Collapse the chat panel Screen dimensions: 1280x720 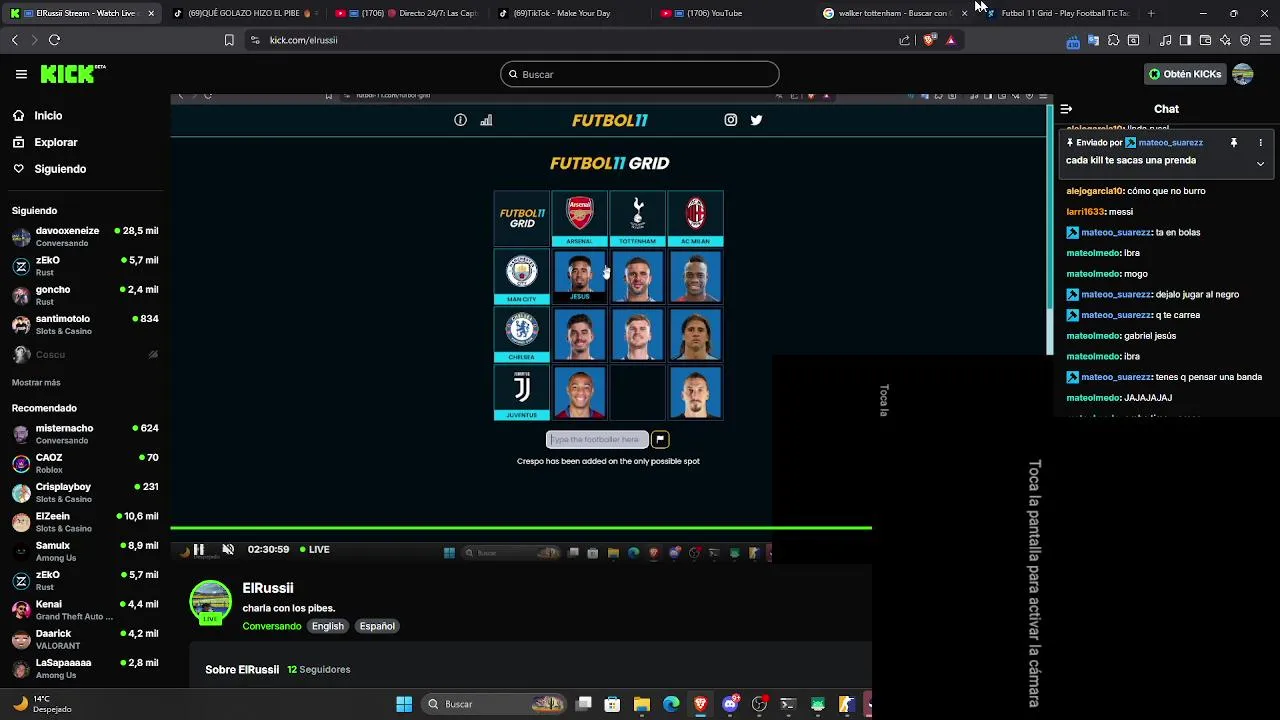1066,109
